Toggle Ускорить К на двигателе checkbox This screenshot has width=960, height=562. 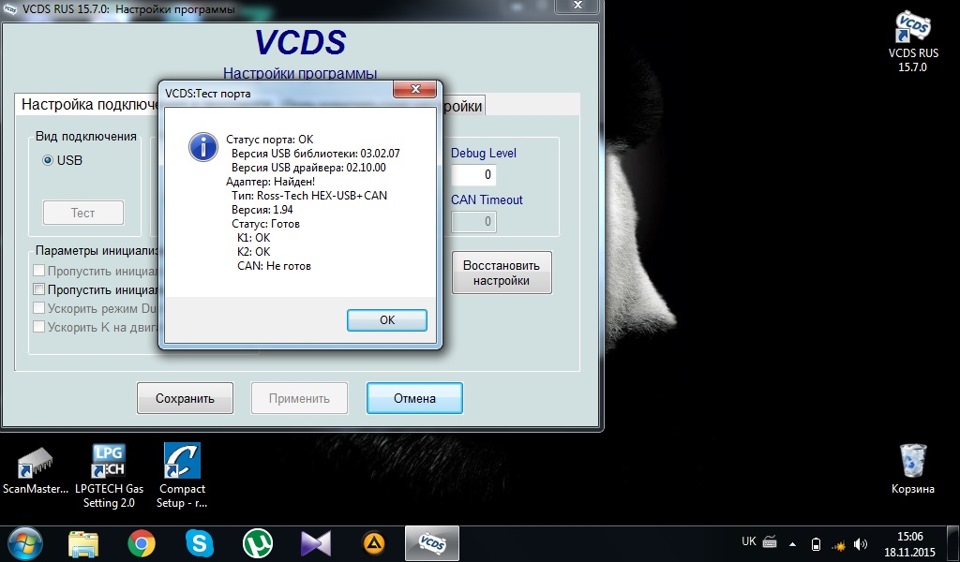pyautogui.click(x=39, y=327)
